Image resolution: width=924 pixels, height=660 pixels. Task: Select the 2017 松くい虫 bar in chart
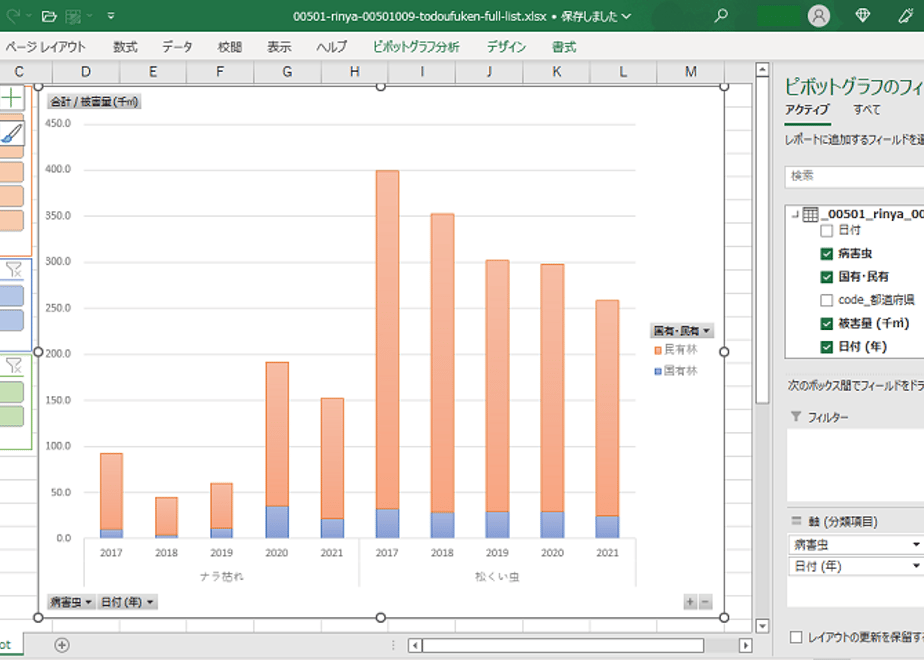coord(387,354)
